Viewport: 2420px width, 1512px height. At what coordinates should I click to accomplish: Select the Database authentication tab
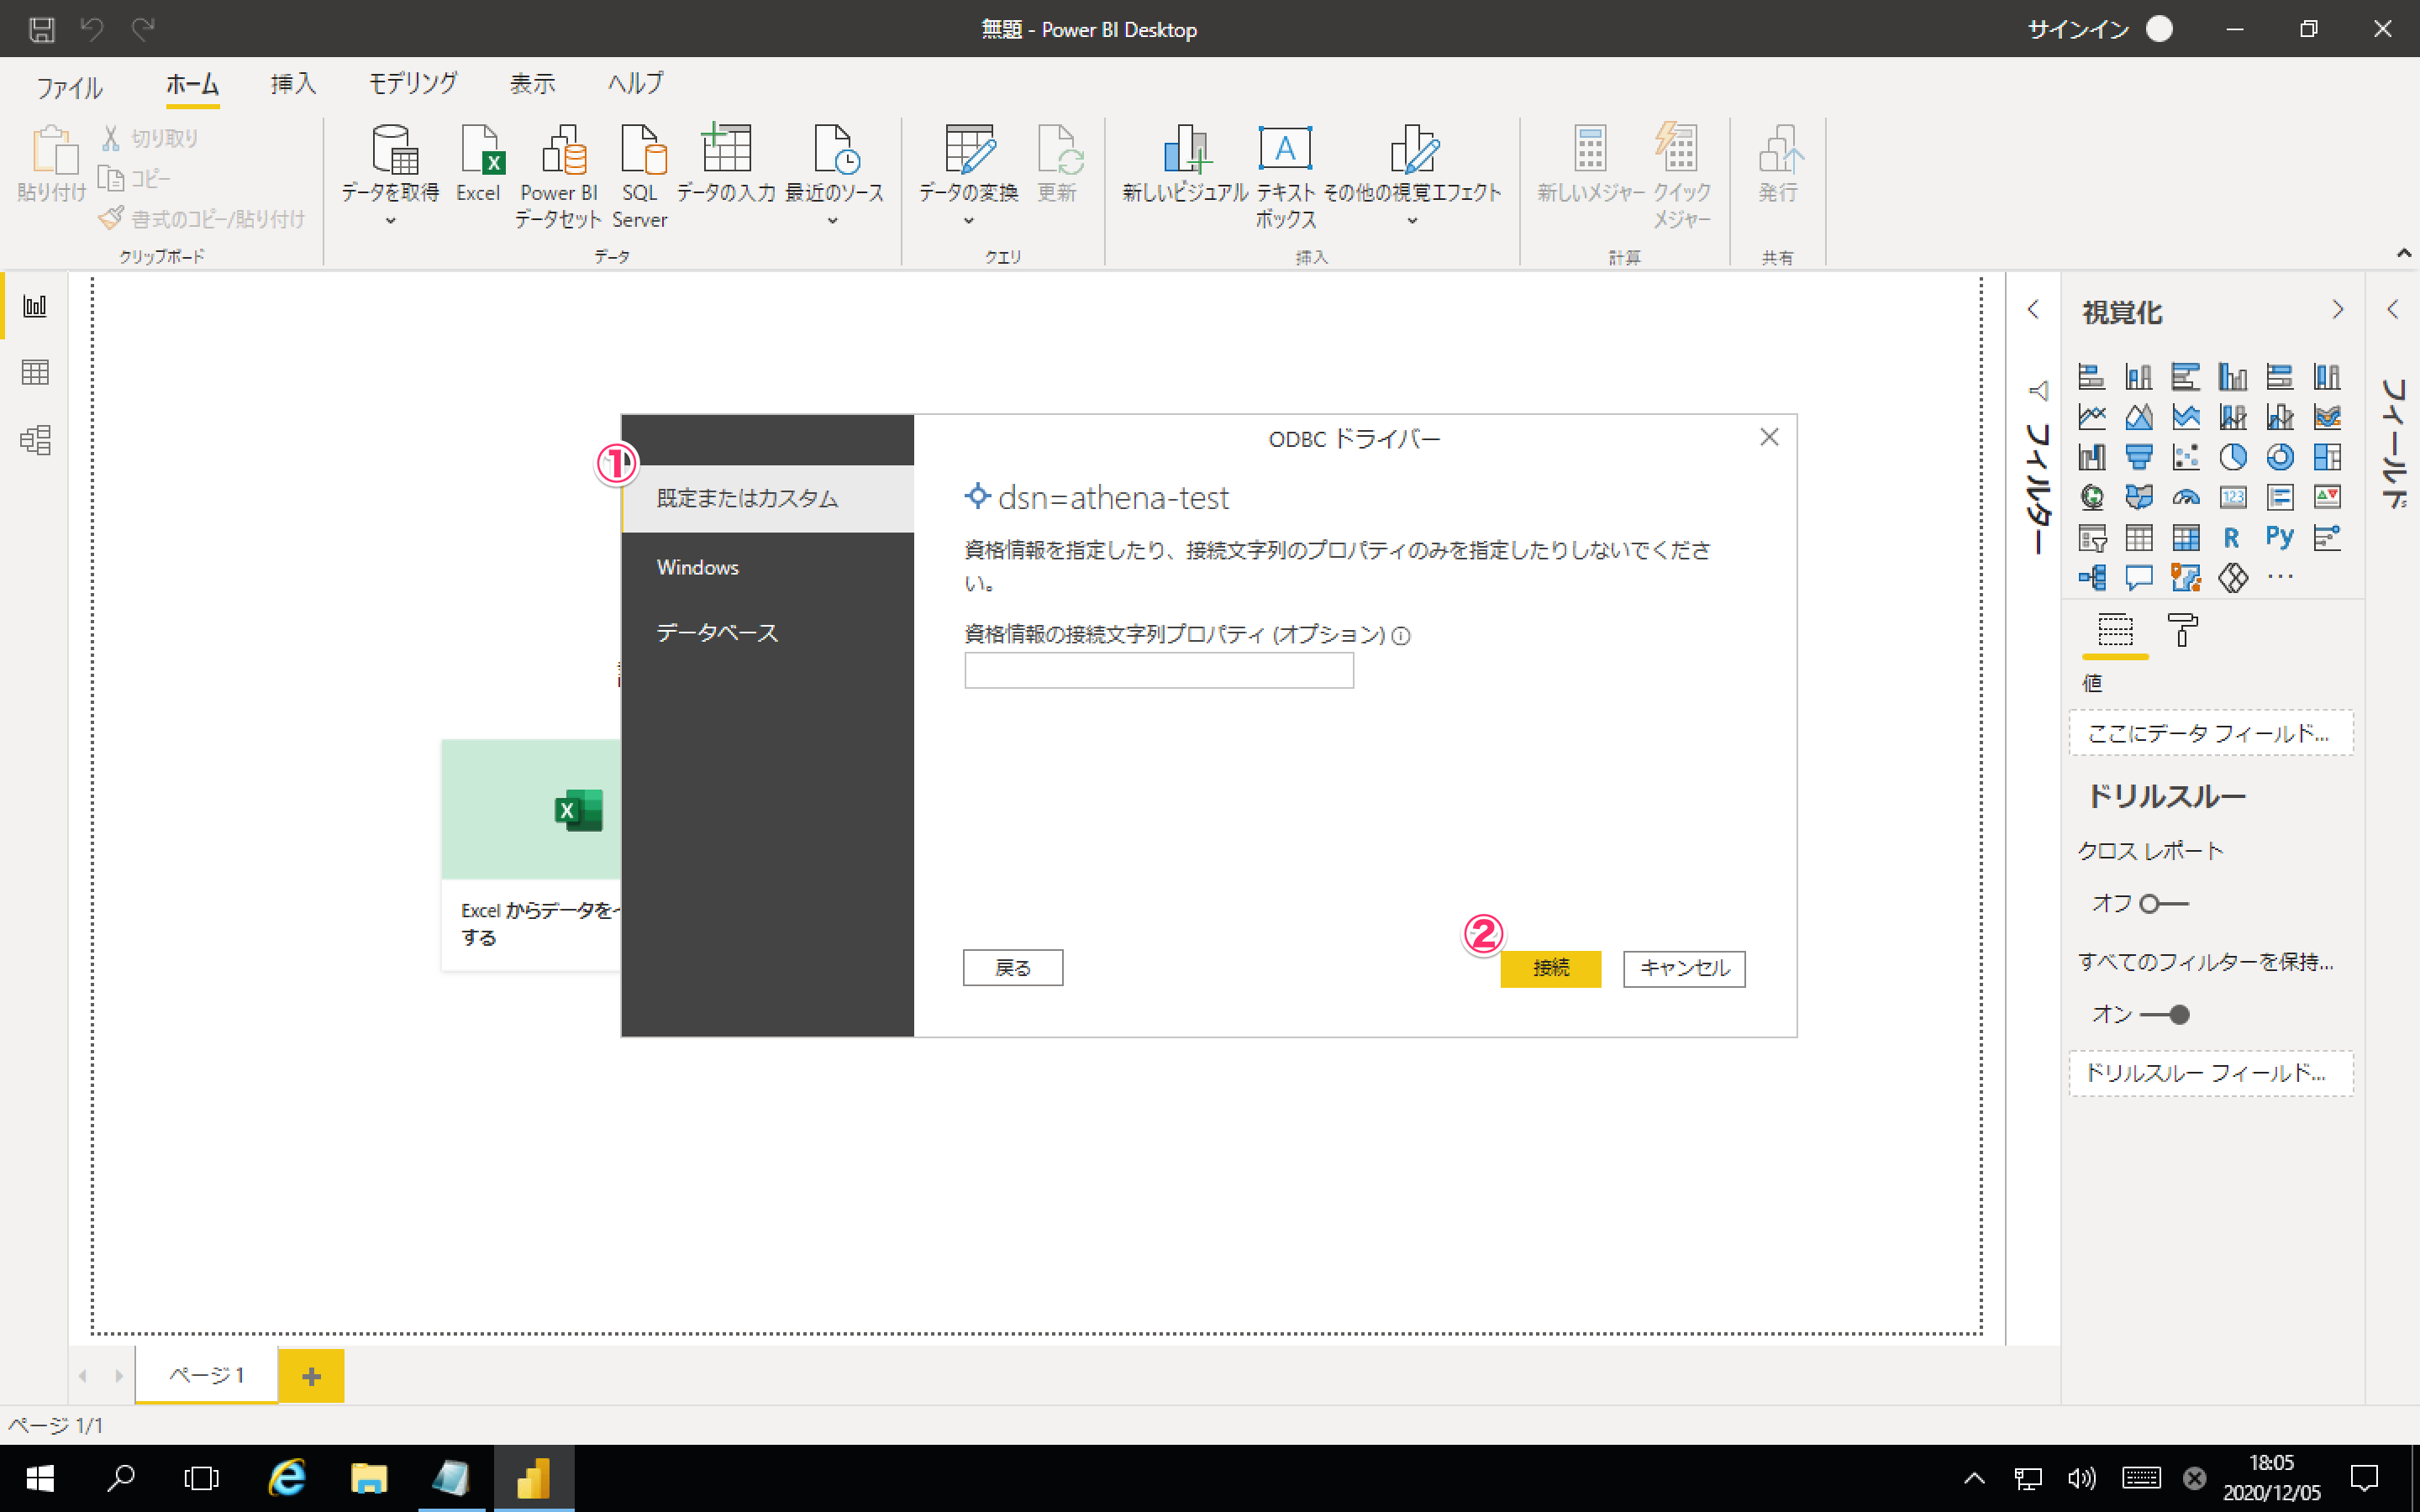click(x=717, y=633)
